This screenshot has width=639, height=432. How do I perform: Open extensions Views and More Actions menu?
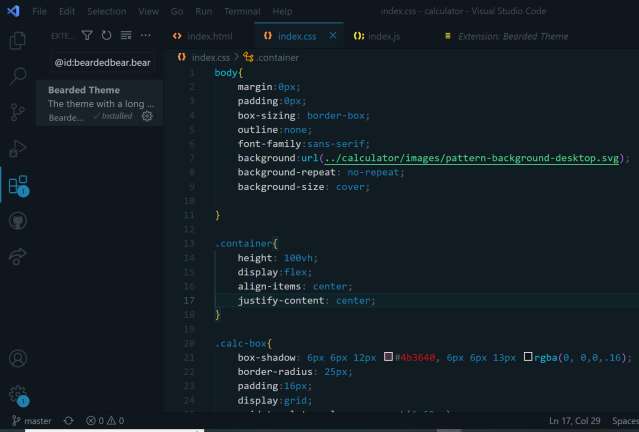click(x=145, y=35)
